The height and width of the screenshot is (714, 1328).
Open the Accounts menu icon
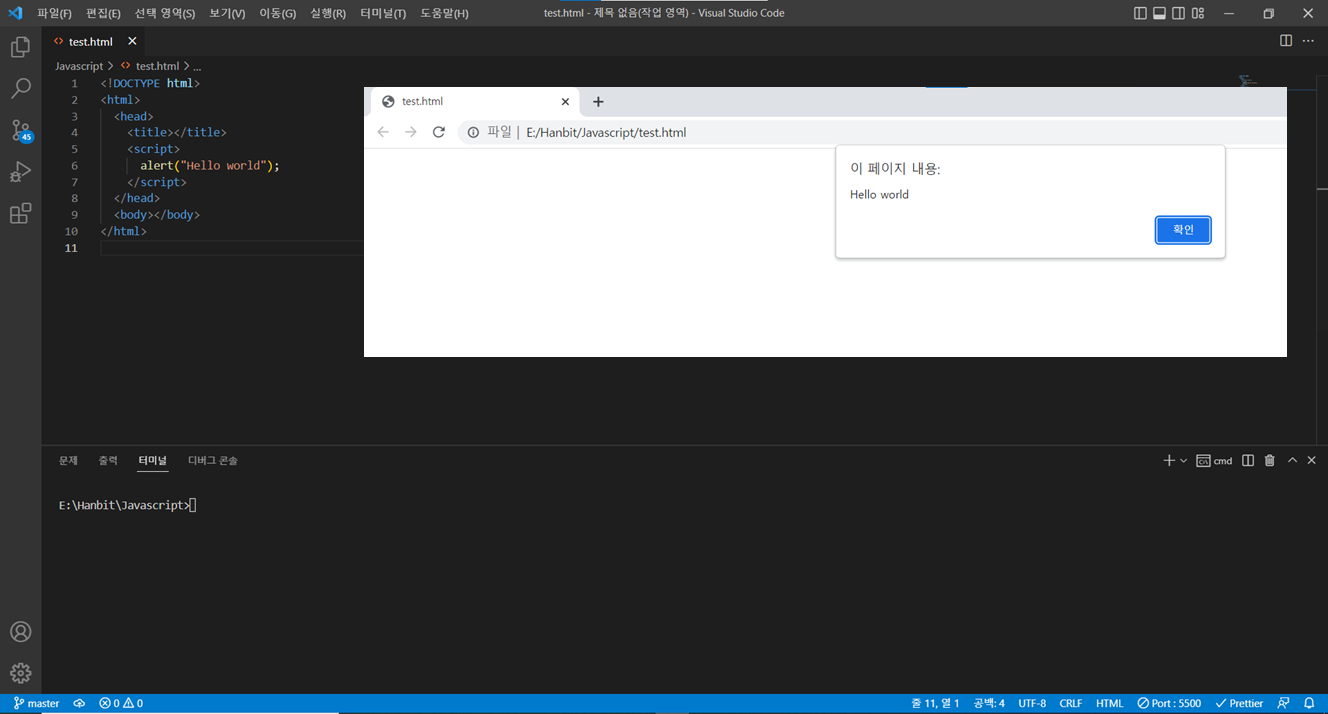click(x=20, y=632)
